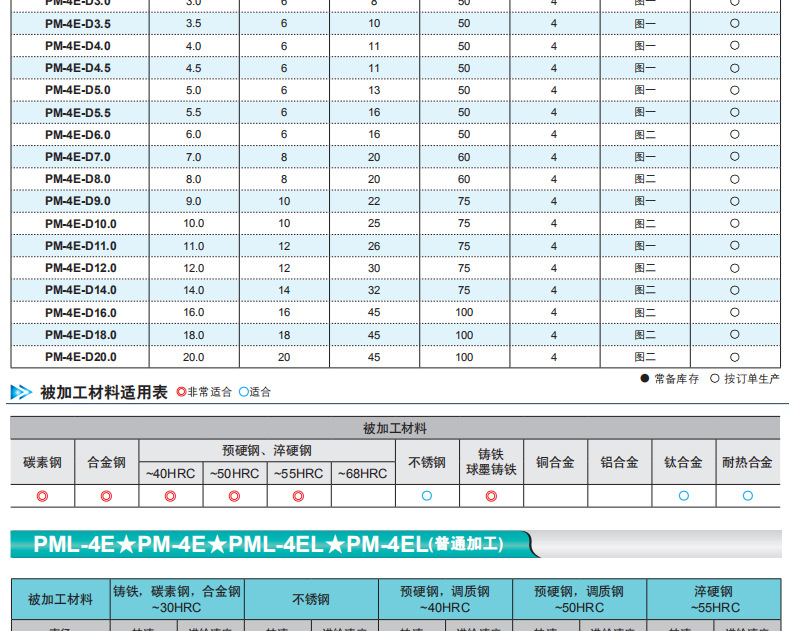Image resolution: width=790 pixels, height=631 pixels.
Task: Select the PM-4E-D18.0 model name
Action: (x=81, y=335)
